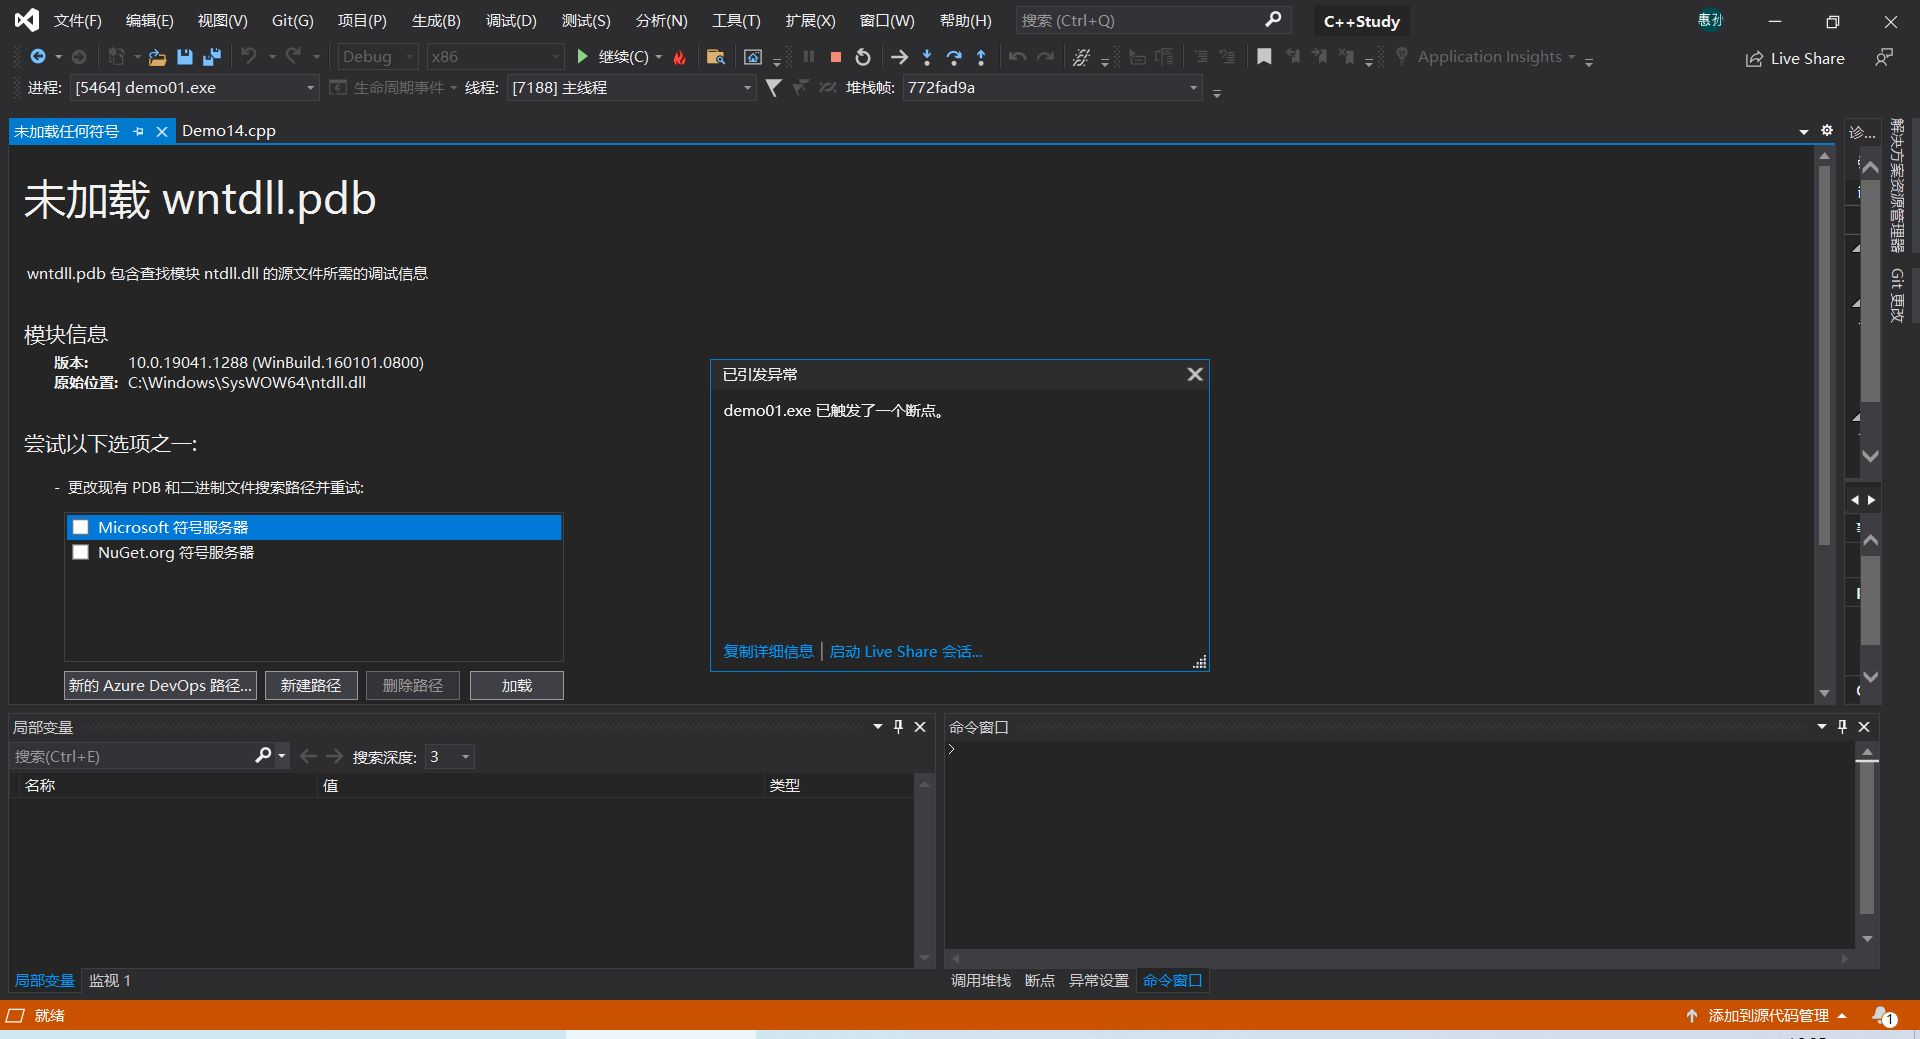Screen dimensions: 1920x1039
Task: Click the Navigate Backward arrow icon
Action: (38, 57)
